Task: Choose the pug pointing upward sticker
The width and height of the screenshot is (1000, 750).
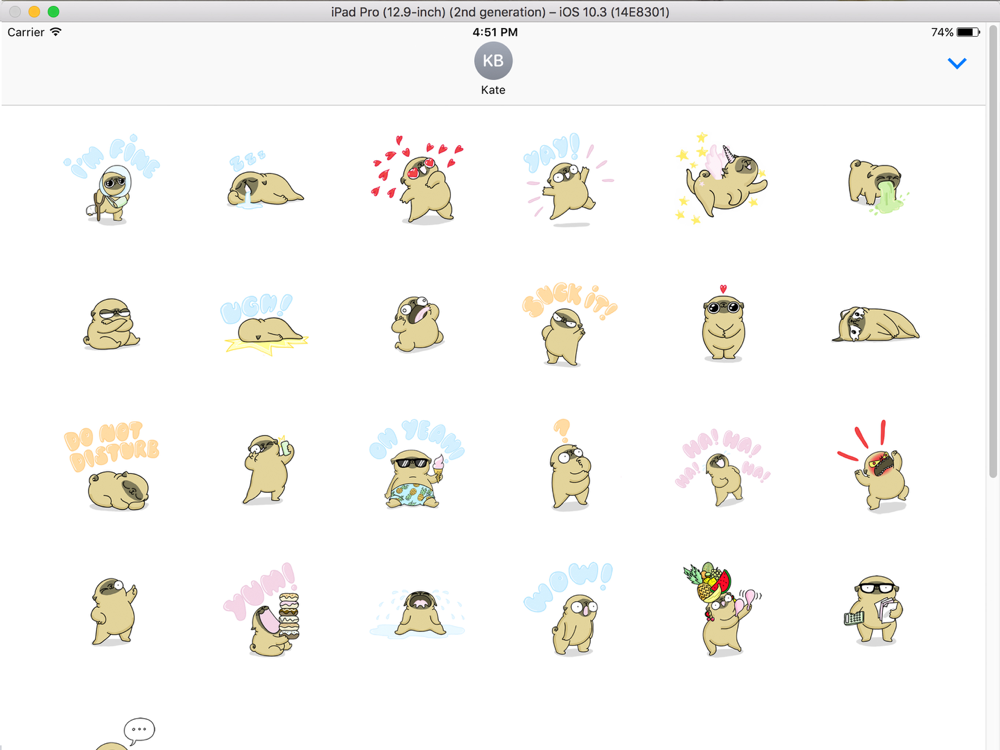Action: (114, 612)
